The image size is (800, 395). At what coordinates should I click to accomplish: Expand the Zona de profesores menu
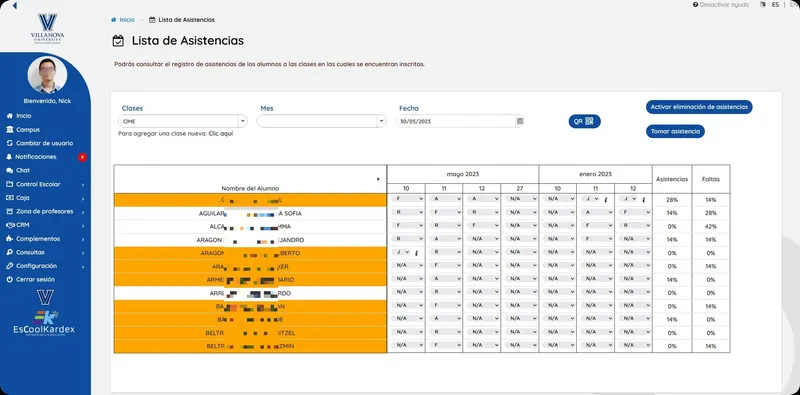click(x=45, y=211)
